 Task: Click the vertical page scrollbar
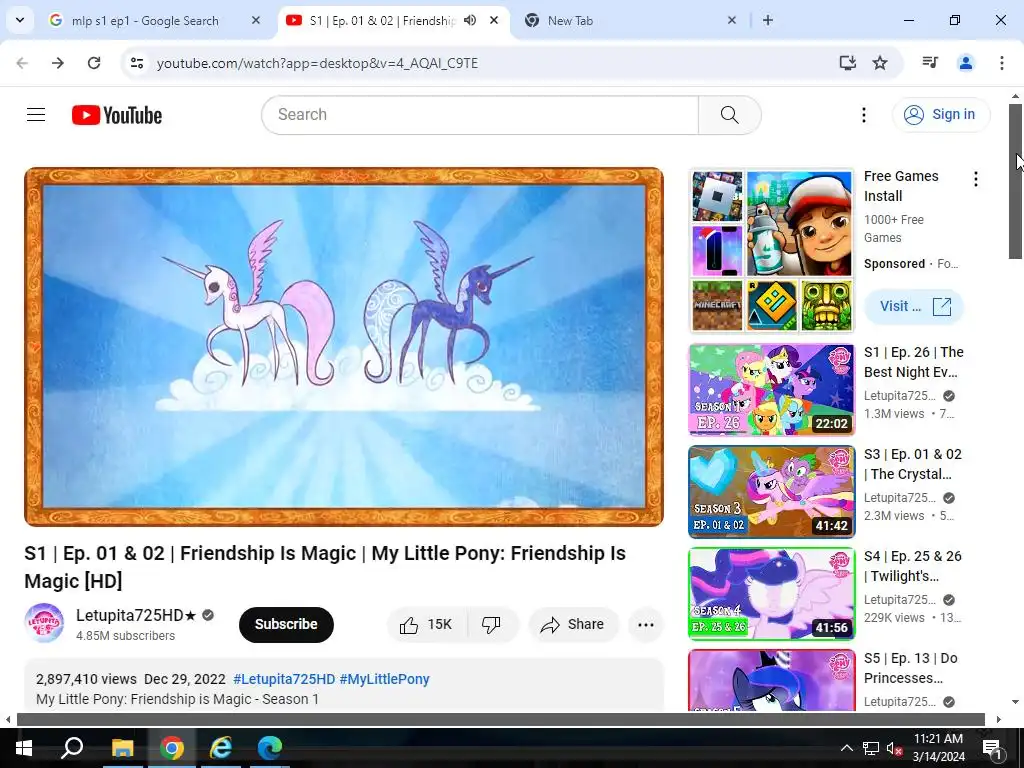pyautogui.click(x=1016, y=181)
